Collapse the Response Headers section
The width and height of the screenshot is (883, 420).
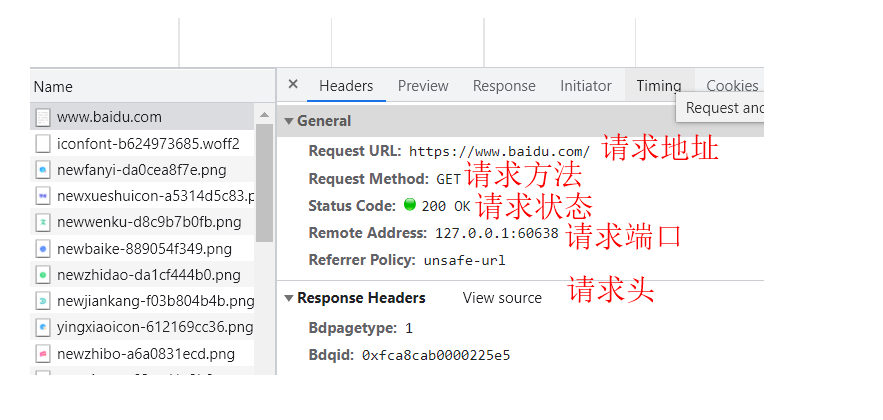click(x=289, y=298)
